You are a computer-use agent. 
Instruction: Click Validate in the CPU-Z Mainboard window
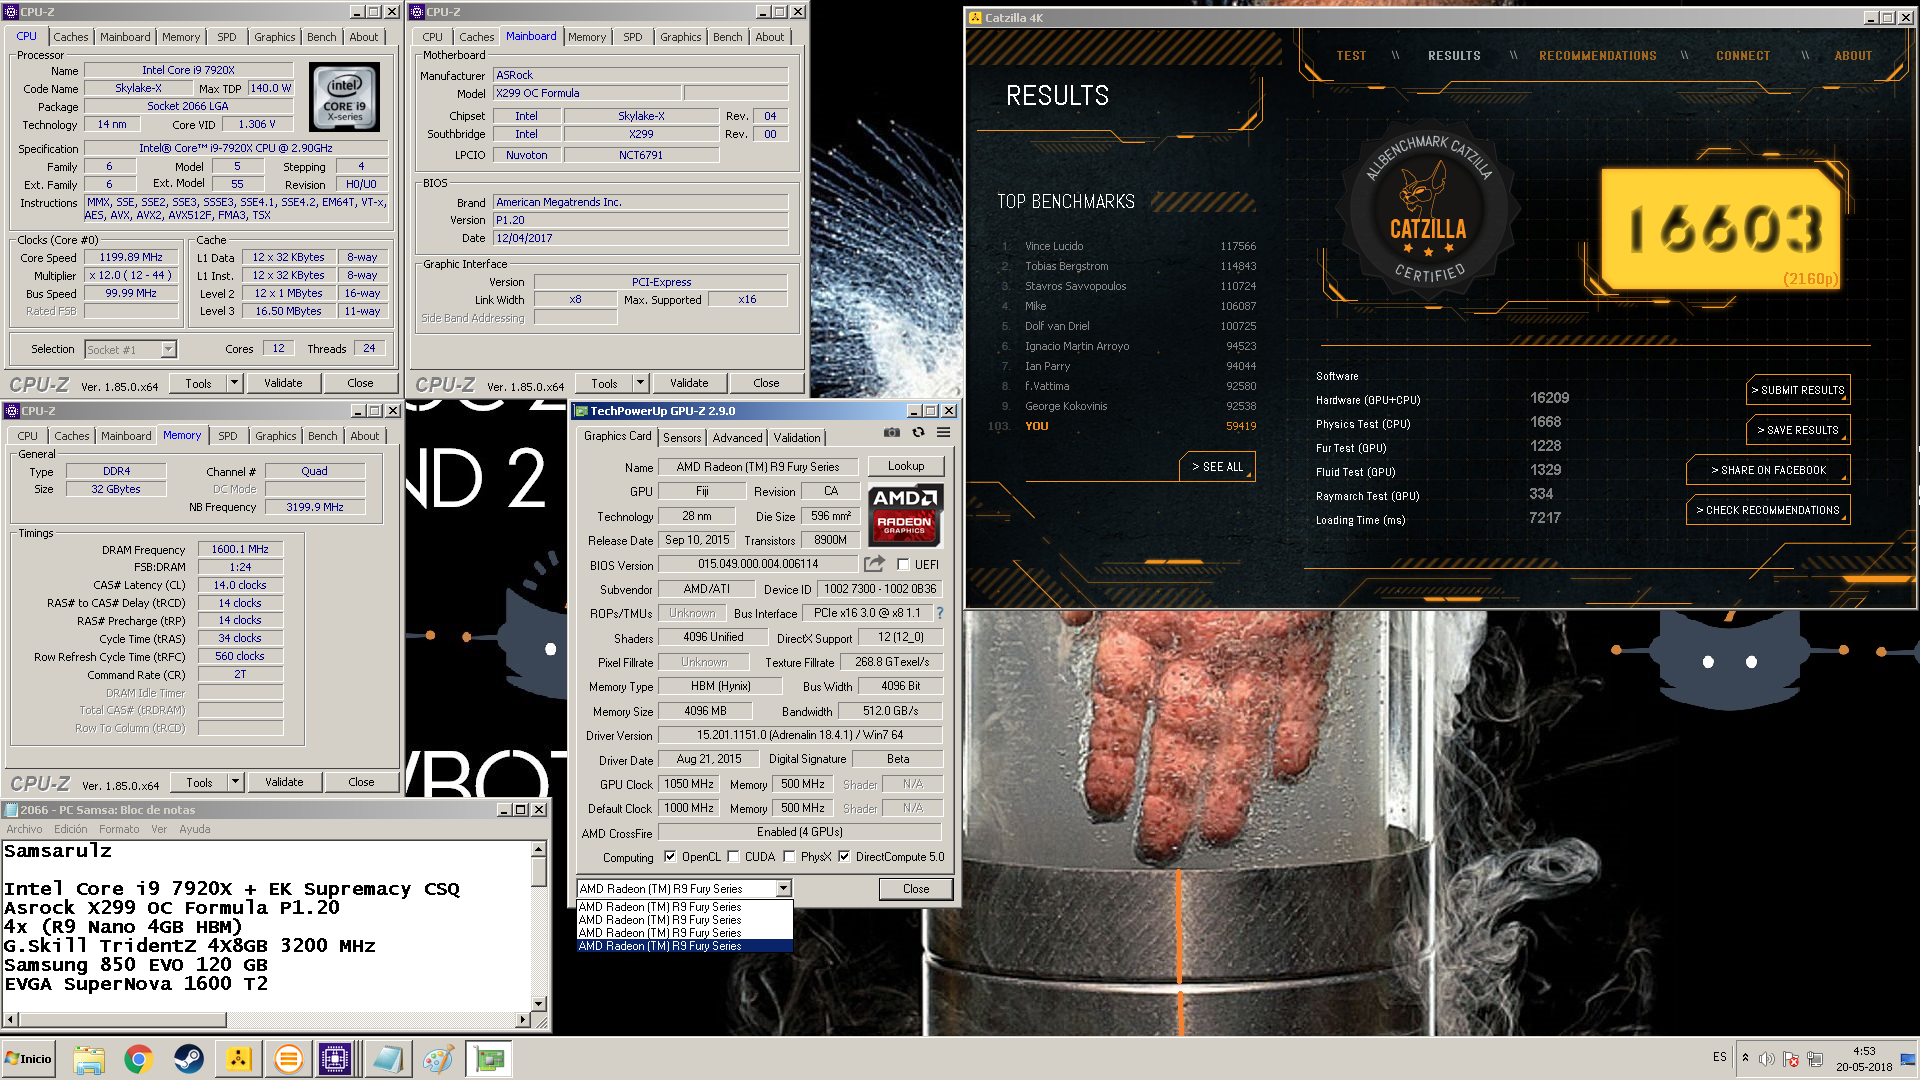(689, 383)
